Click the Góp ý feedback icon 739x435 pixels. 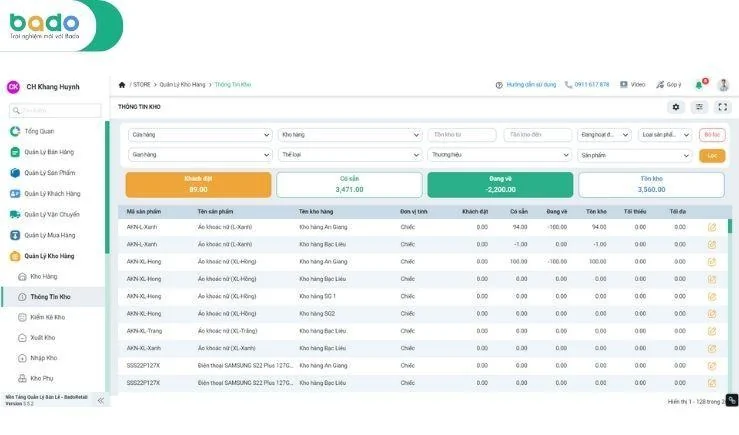(x=660, y=85)
